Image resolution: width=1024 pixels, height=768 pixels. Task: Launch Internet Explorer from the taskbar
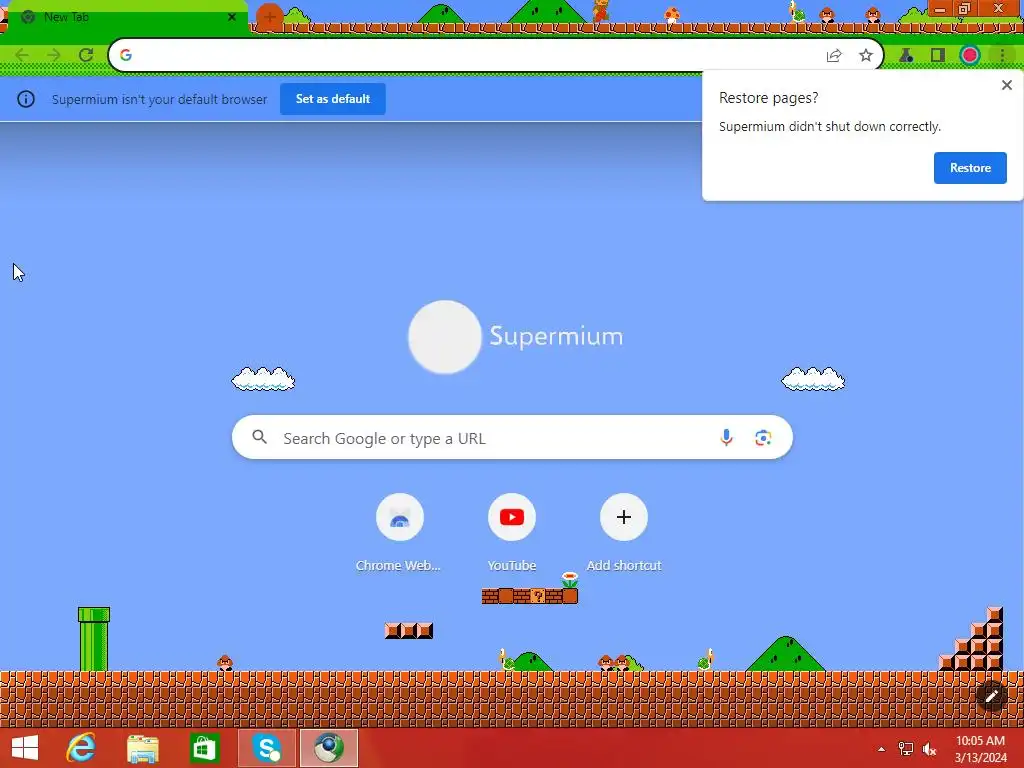coord(81,748)
